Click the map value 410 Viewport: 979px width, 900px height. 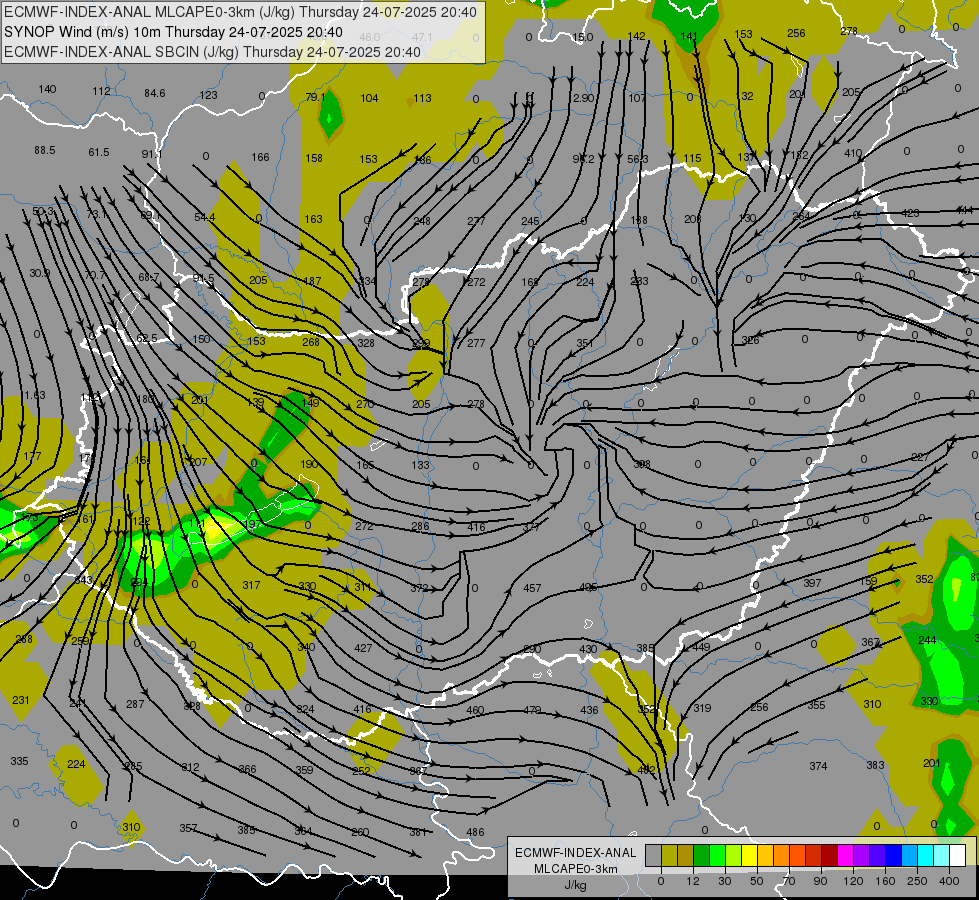click(x=853, y=153)
